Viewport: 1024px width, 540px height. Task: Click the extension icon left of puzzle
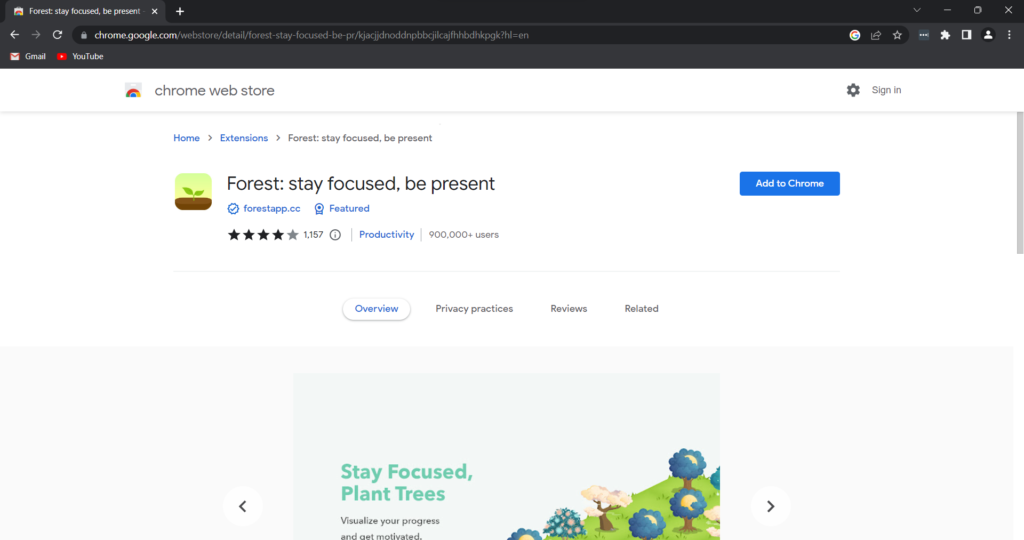click(923, 35)
